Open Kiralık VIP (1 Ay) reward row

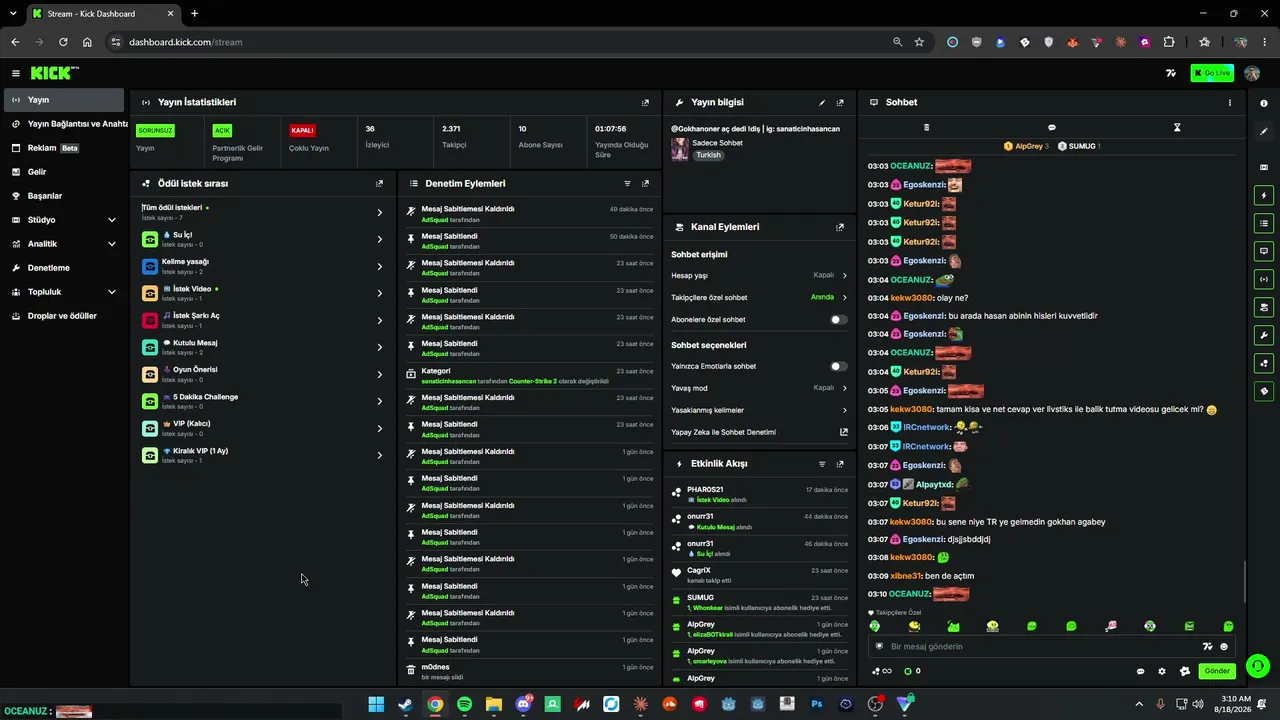pyautogui.click(x=262, y=455)
